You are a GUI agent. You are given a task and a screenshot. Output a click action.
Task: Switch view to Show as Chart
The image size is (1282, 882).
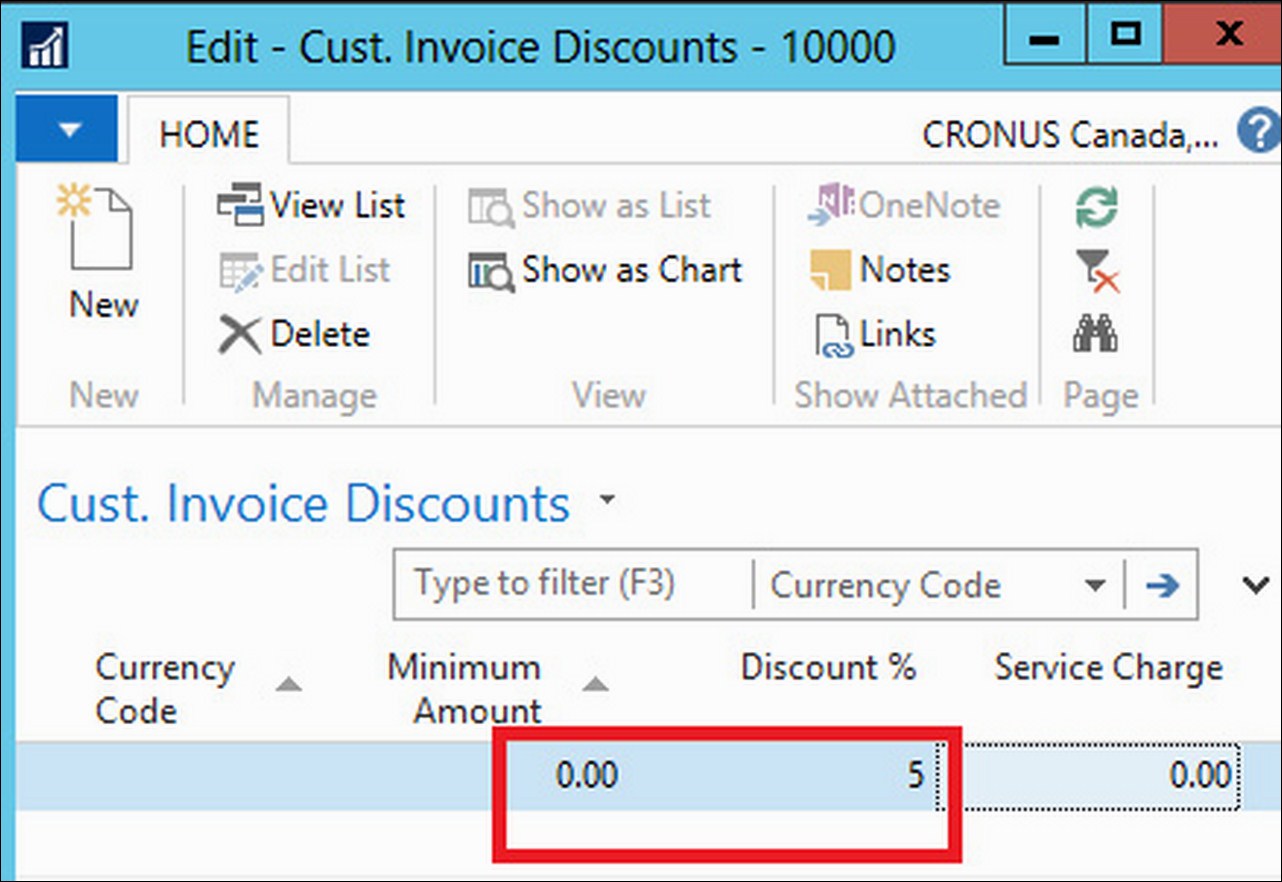pos(605,270)
